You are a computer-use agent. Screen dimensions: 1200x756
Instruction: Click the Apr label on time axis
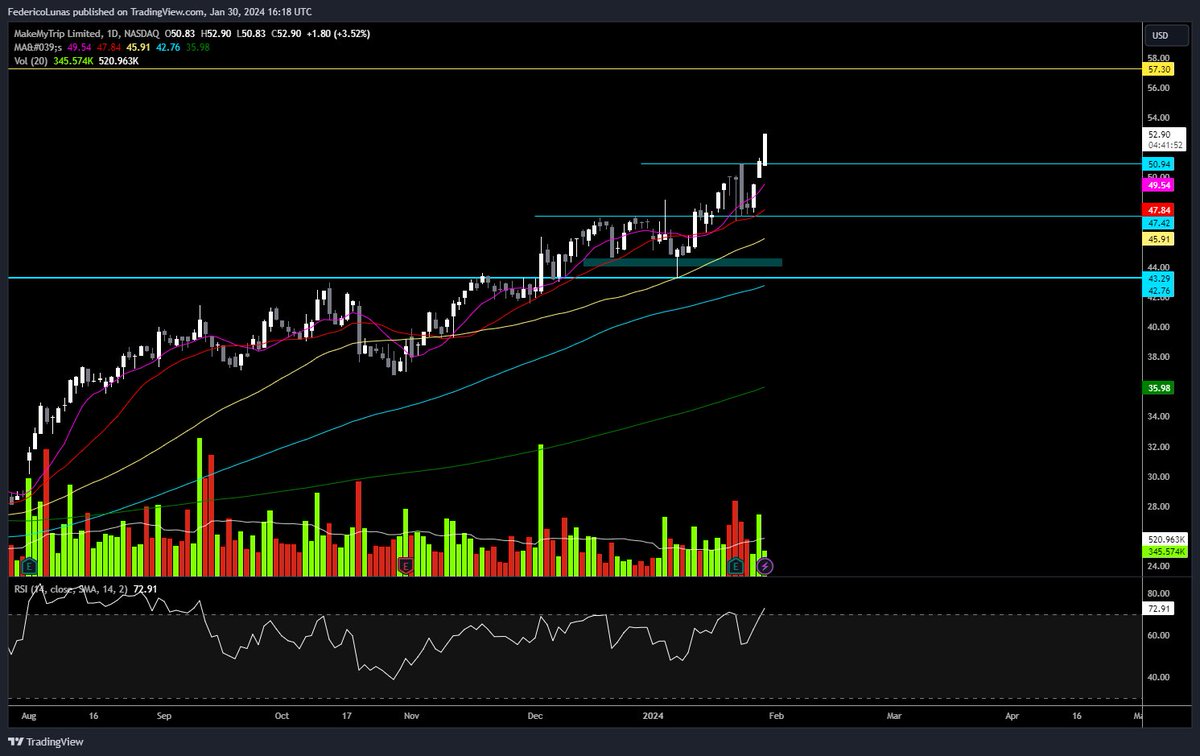pos(1012,716)
